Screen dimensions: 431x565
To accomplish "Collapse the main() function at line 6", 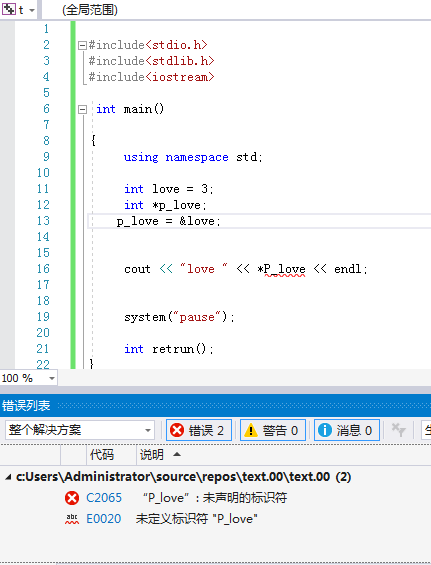I will point(83,109).
